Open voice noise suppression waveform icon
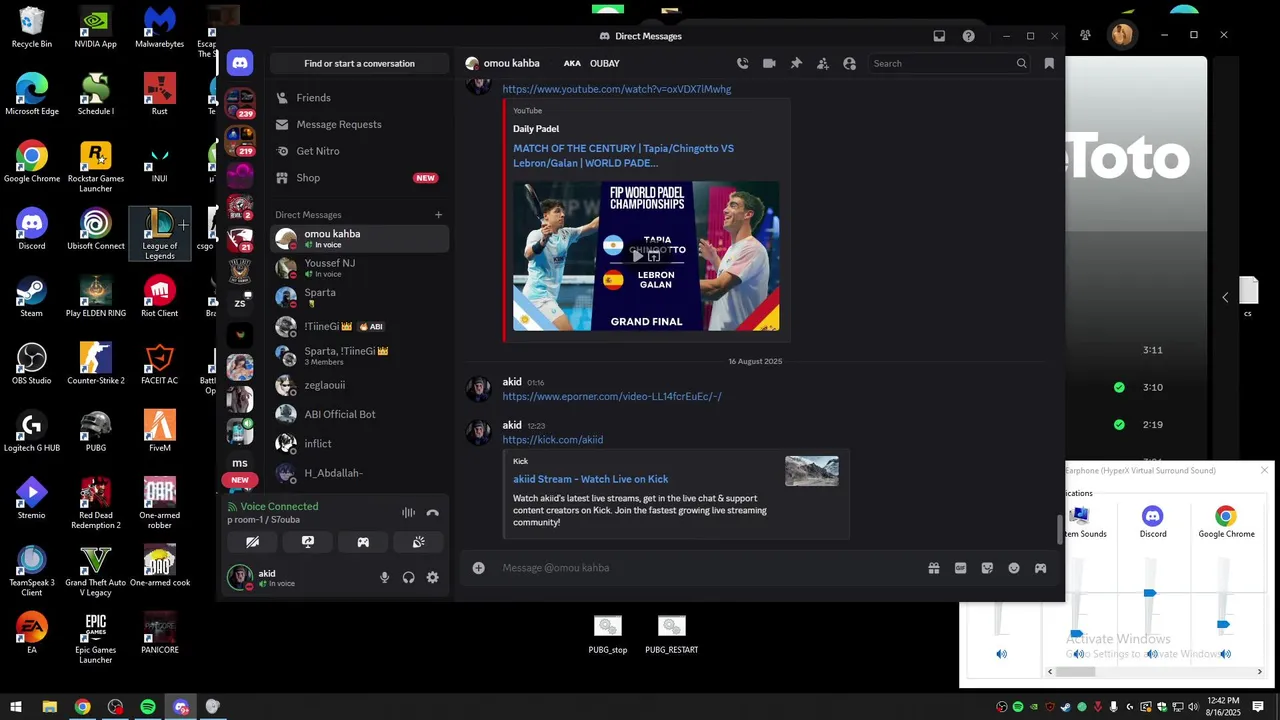 click(x=408, y=513)
